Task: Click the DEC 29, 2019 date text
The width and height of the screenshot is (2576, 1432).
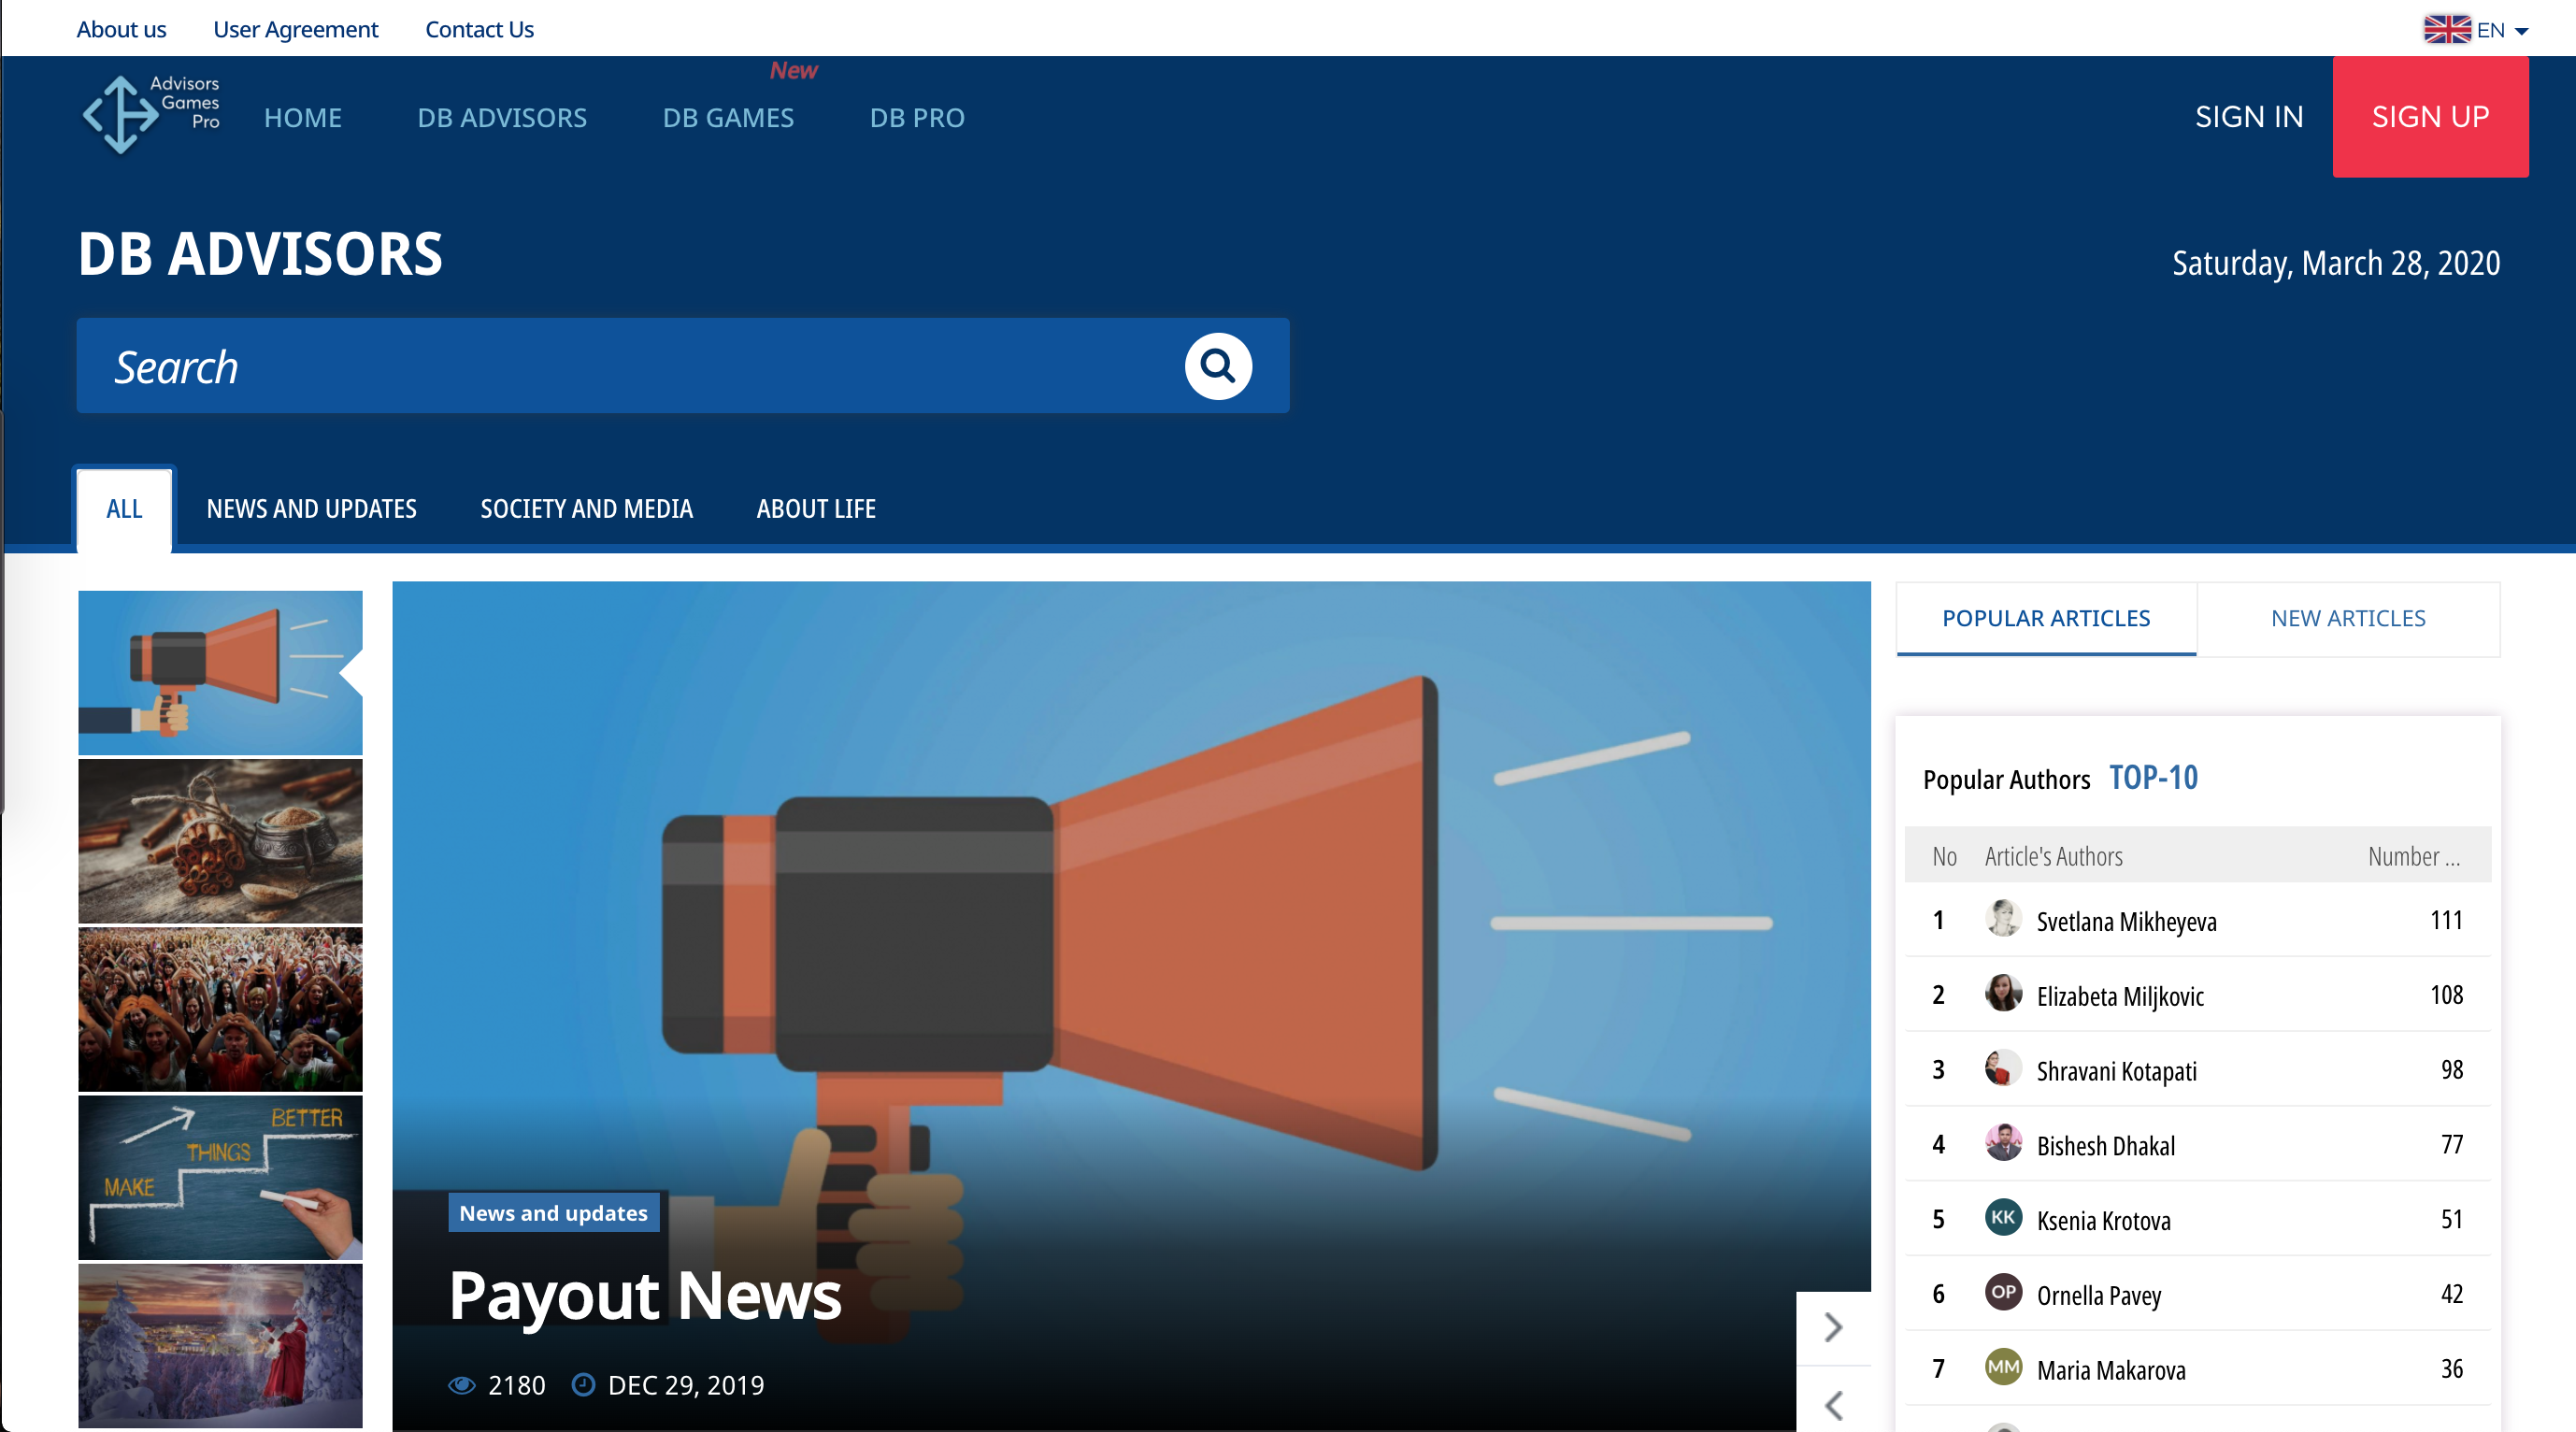Action: (x=686, y=1385)
